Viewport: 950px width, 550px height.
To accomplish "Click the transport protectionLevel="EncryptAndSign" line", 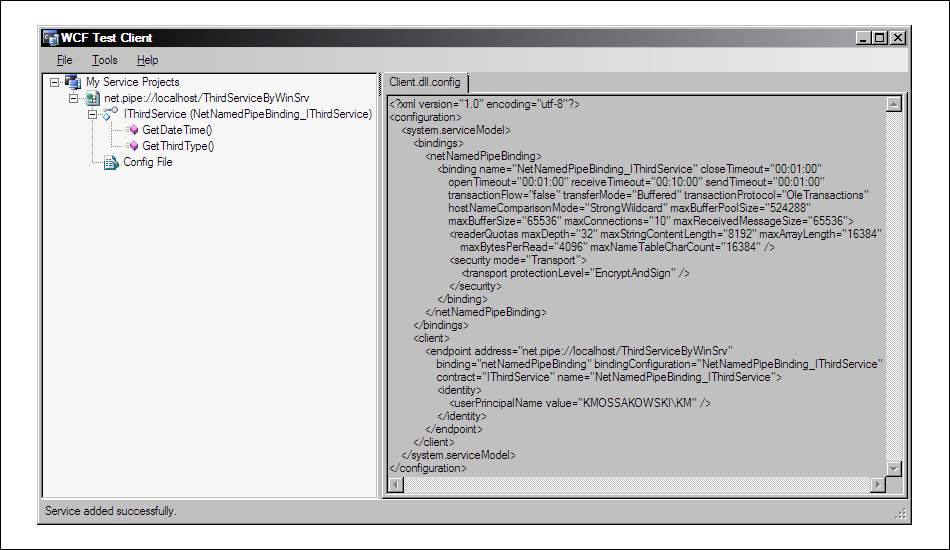I will pos(576,273).
